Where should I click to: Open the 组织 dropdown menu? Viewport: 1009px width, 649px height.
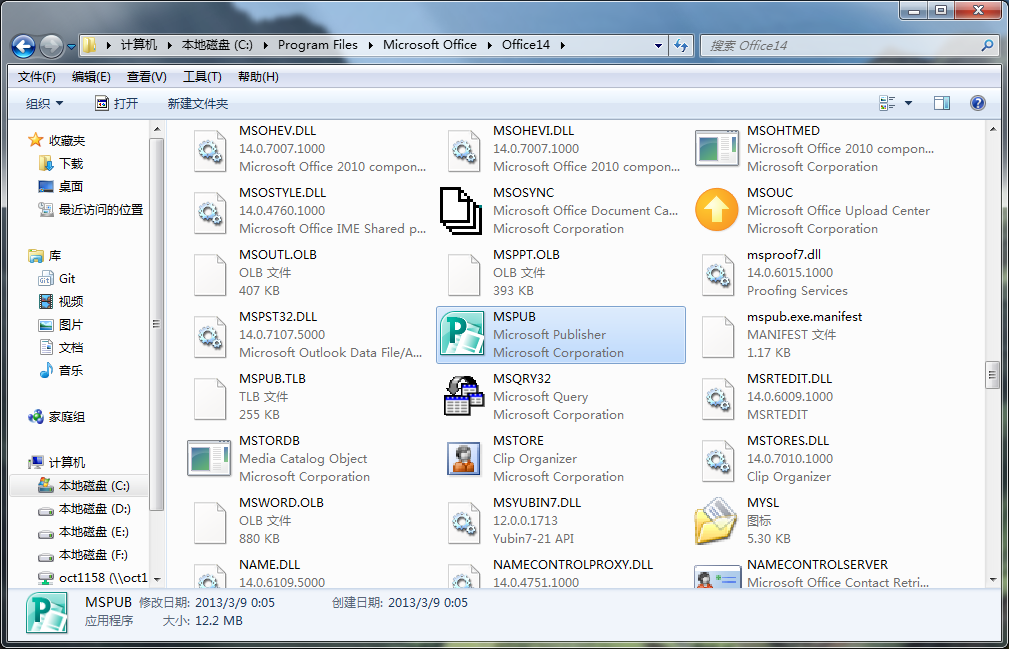click(x=44, y=104)
